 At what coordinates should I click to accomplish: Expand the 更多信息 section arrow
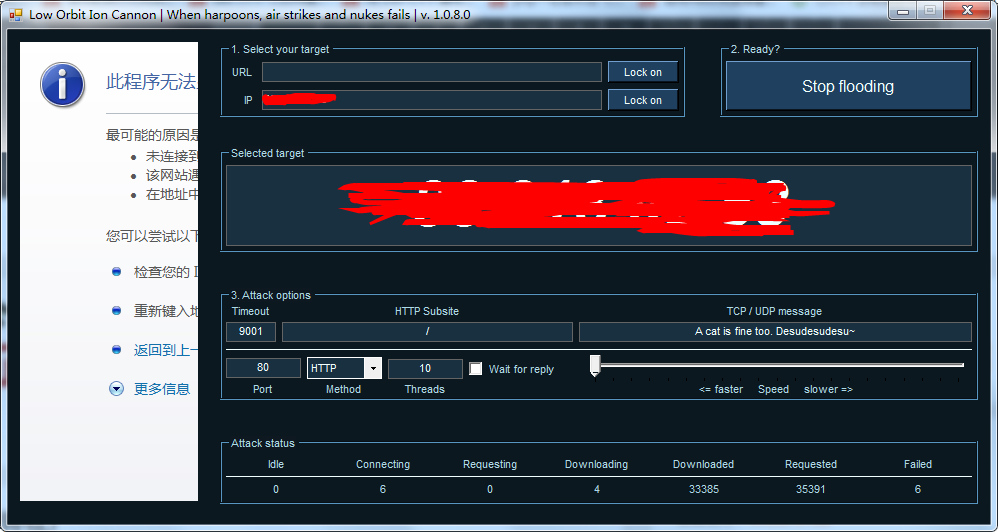(x=116, y=389)
